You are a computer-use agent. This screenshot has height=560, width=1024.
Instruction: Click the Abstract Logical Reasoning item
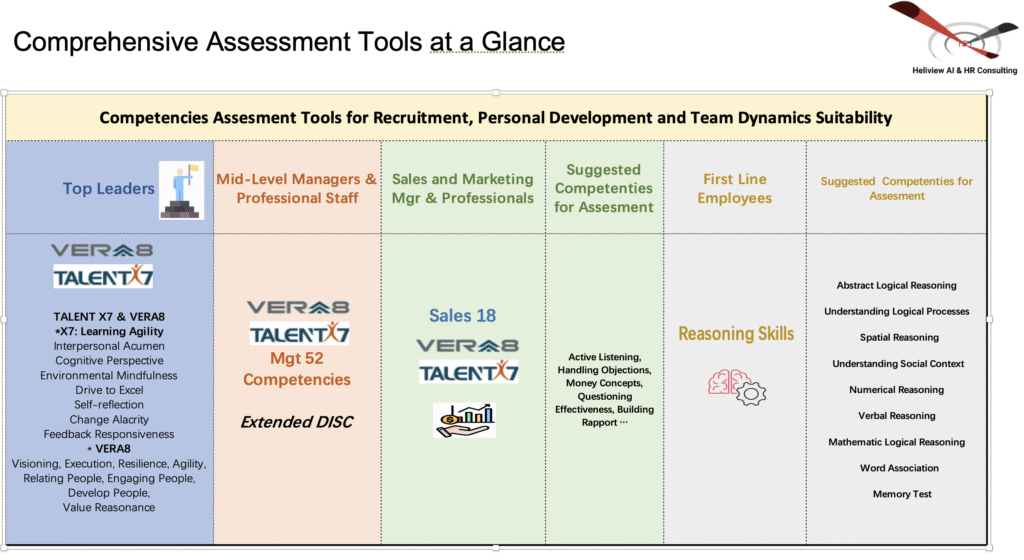click(896, 285)
